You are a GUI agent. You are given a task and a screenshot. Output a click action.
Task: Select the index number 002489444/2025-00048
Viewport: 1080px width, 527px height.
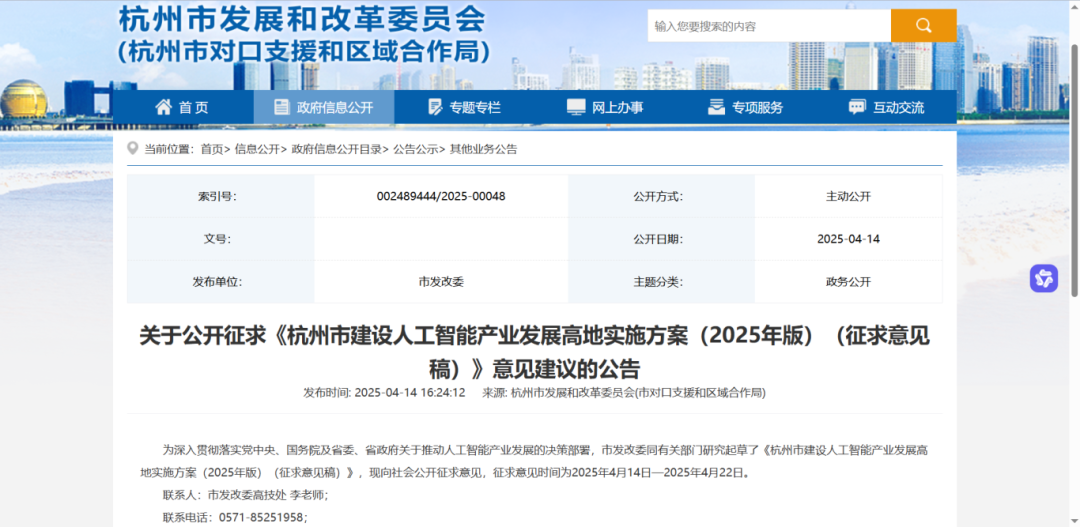pyautogui.click(x=441, y=196)
